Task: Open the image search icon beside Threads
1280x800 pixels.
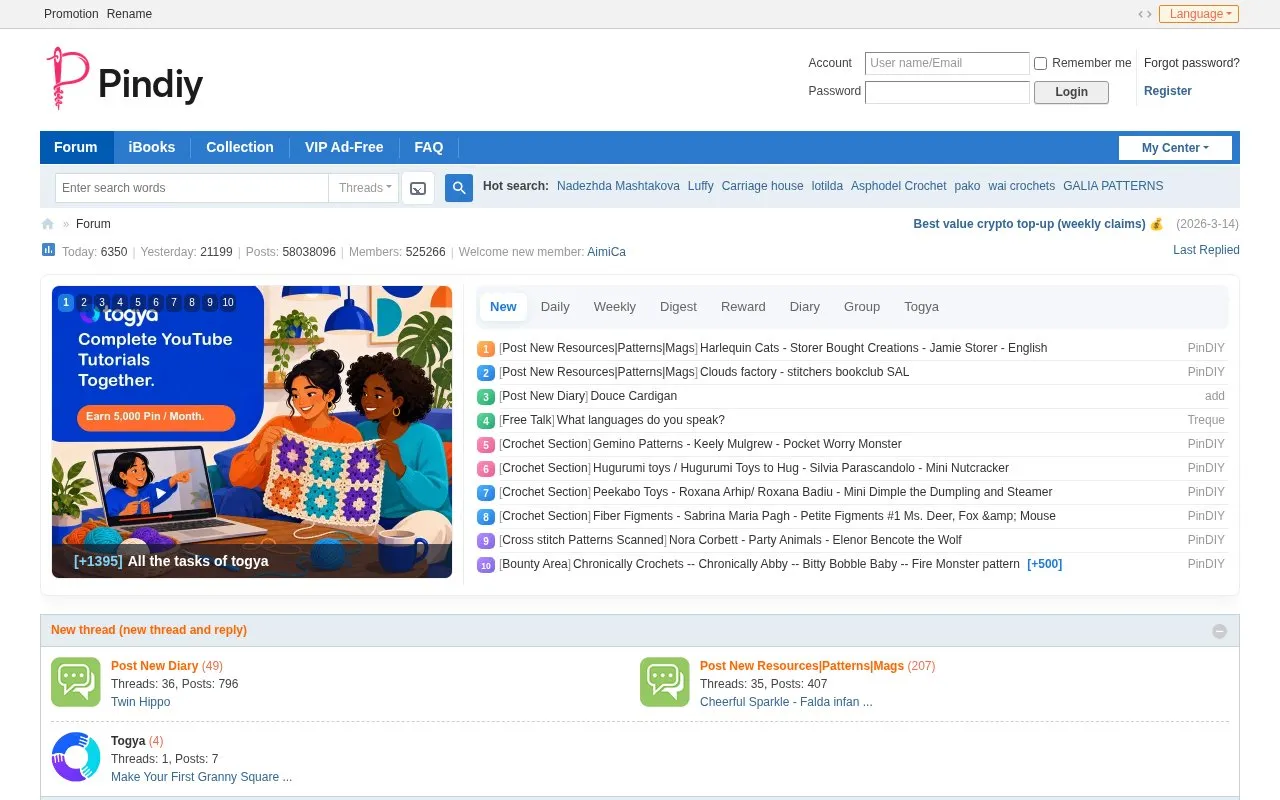Action: (418, 188)
